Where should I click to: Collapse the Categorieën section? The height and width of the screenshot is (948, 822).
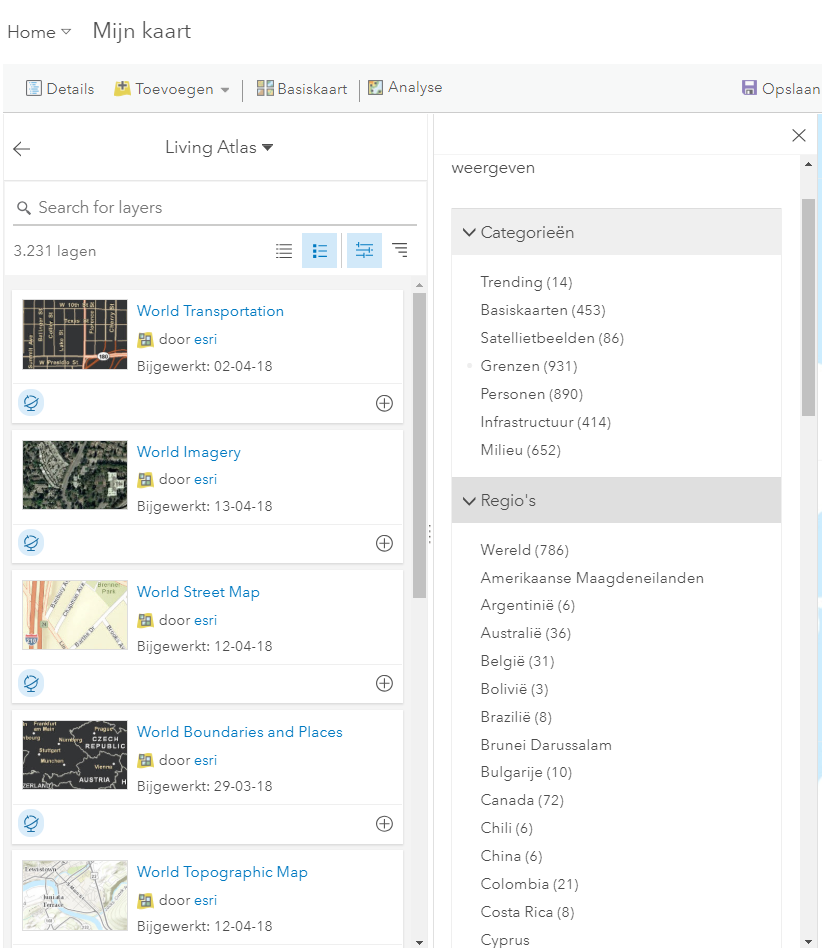click(469, 232)
